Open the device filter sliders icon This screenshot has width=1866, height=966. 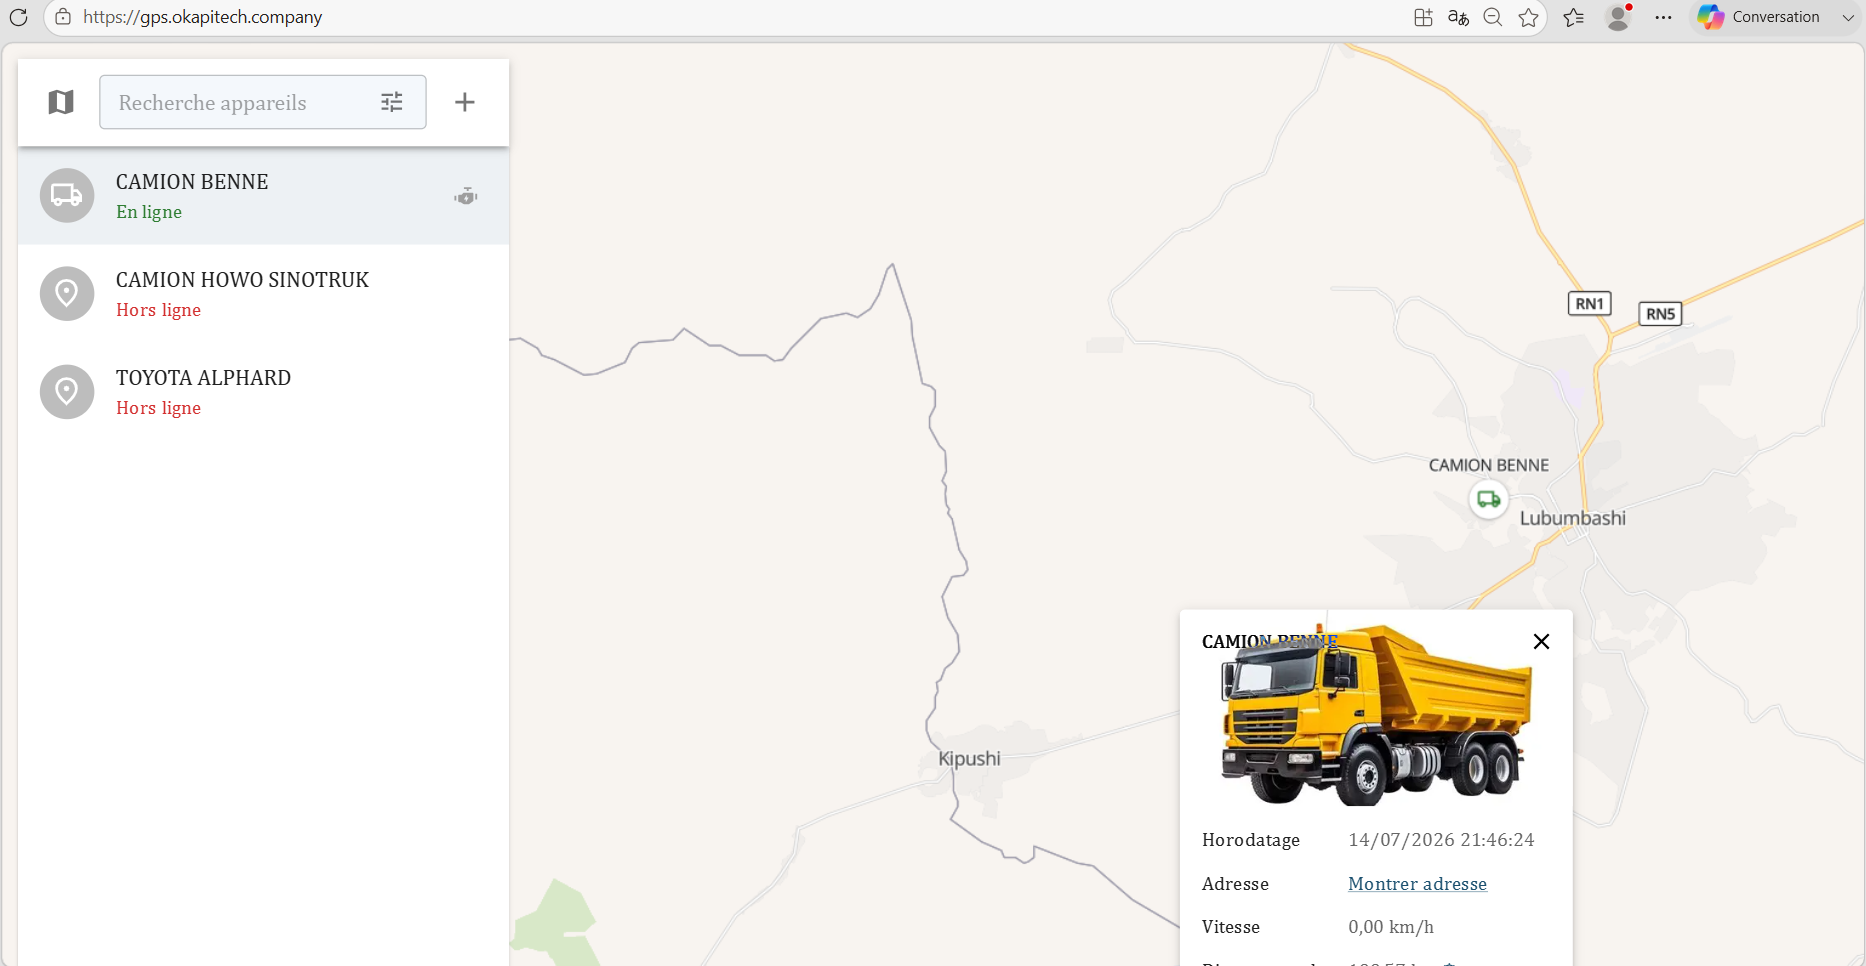coord(392,102)
